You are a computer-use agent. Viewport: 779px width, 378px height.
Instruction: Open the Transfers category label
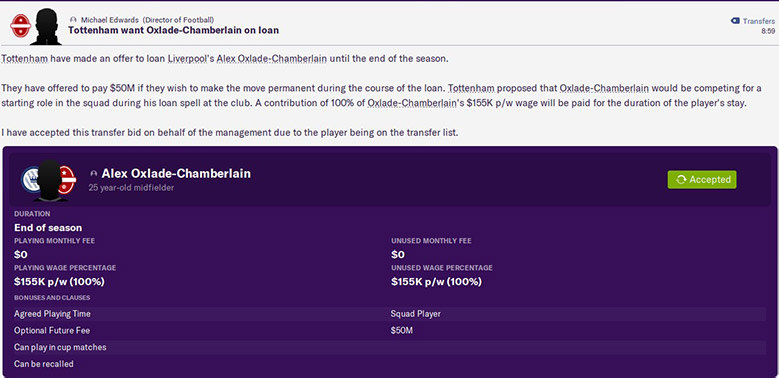(758, 21)
